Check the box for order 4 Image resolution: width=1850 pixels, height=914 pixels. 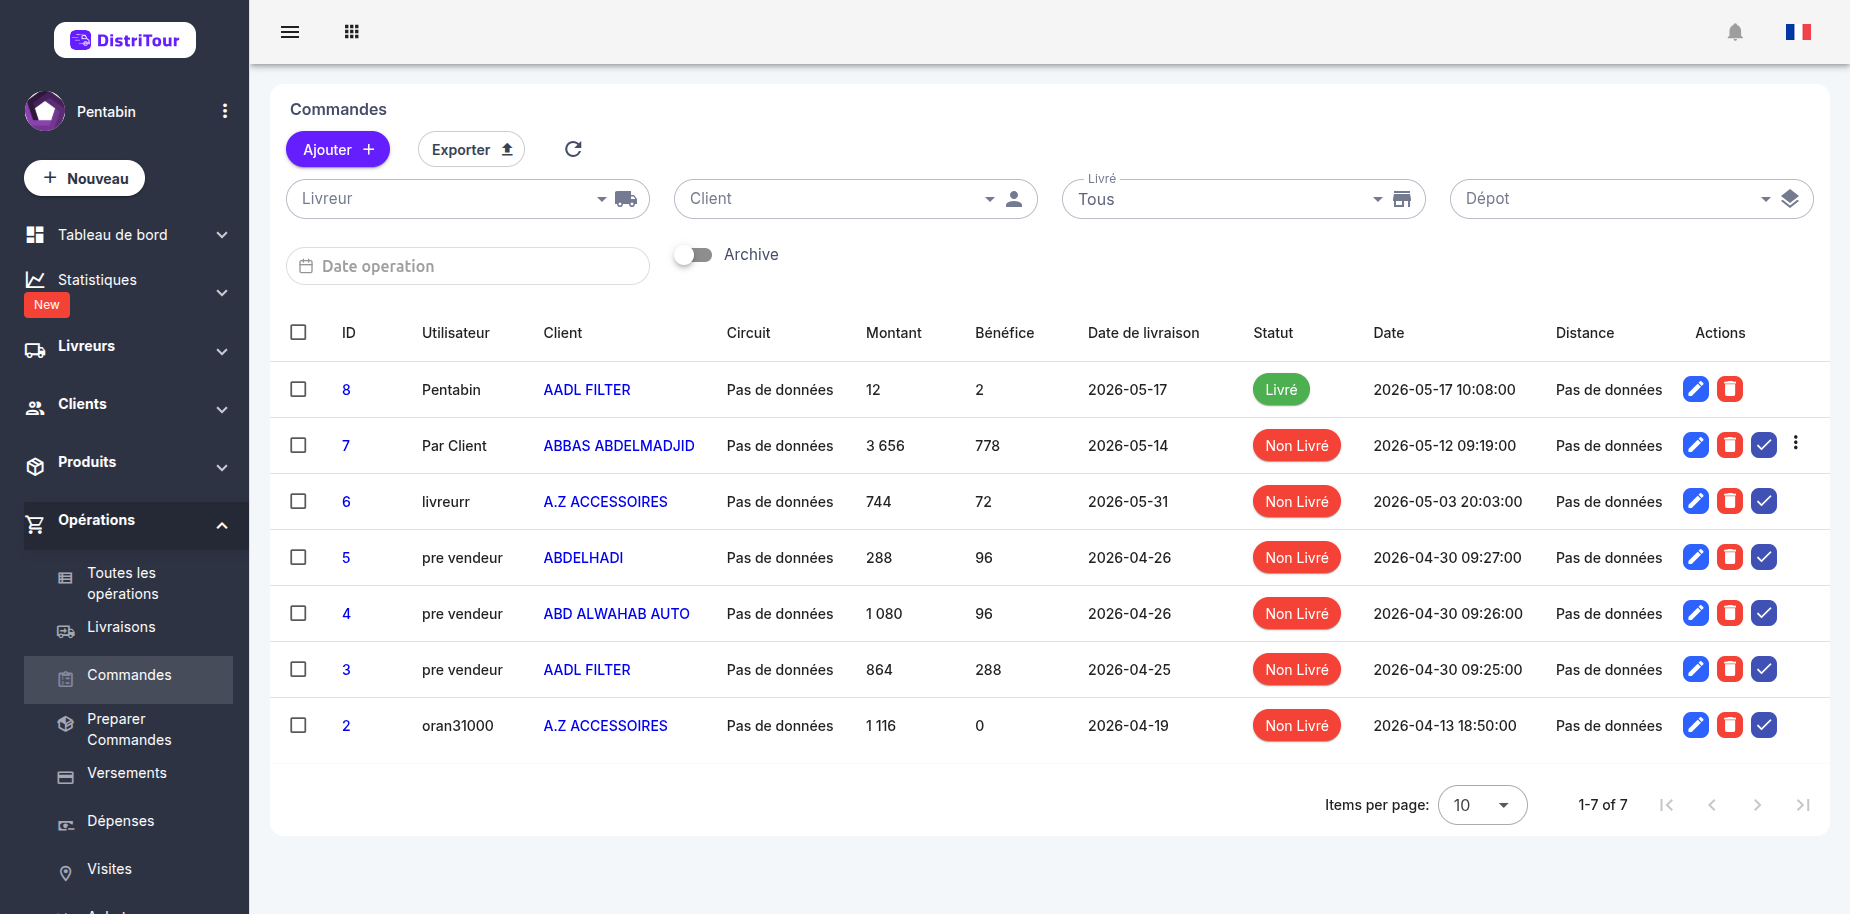298,613
